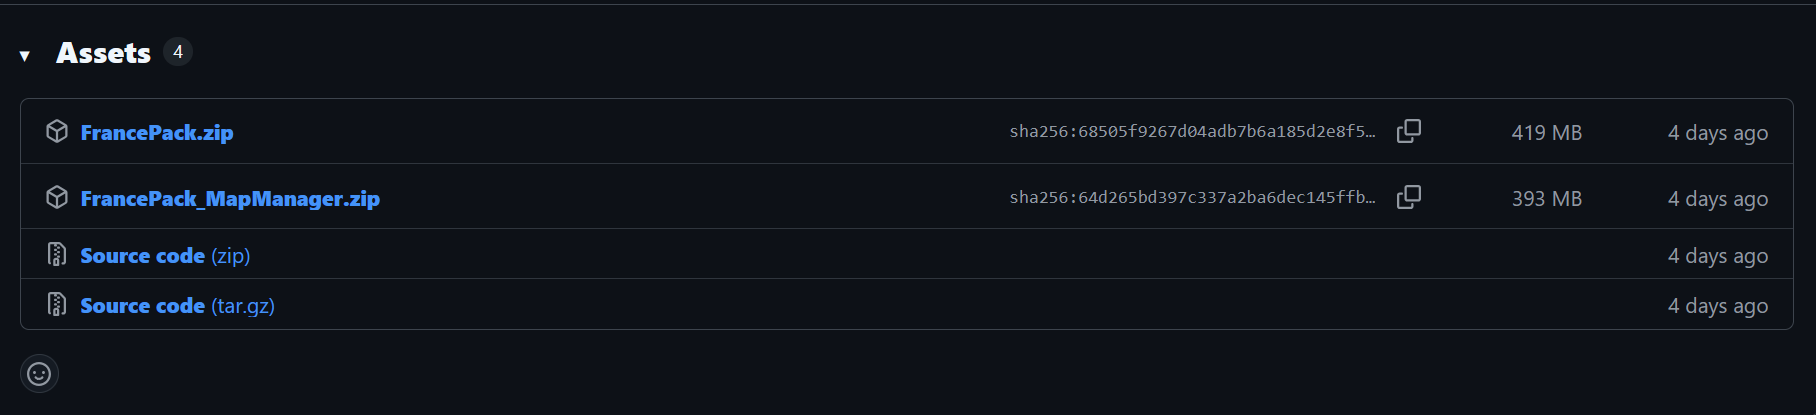The image size is (1816, 415).
Task: Click the zip file icon beside Source code (zip)
Action: pos(57,255)
